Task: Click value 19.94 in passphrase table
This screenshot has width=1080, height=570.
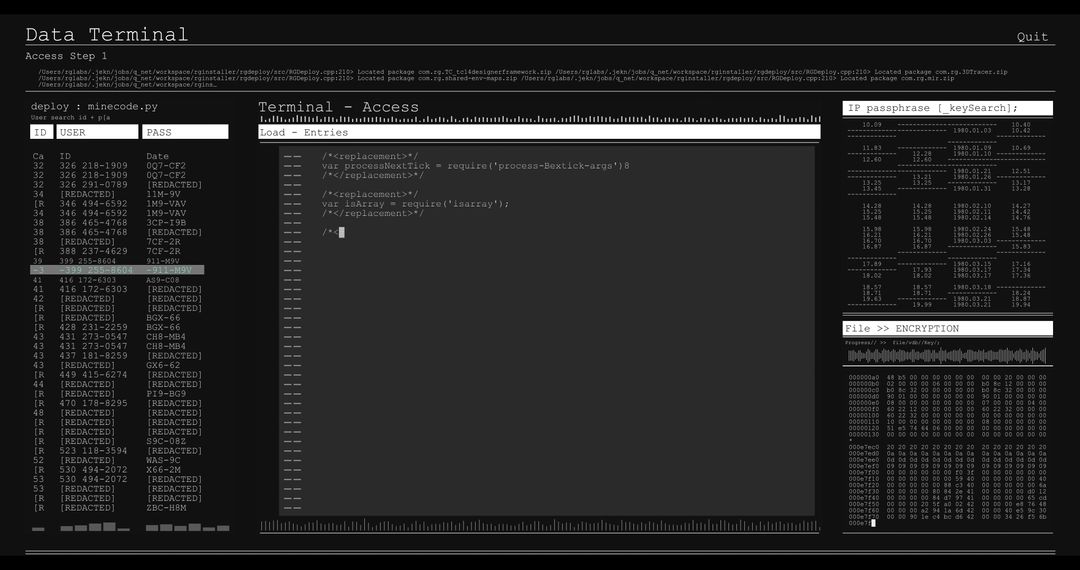Action: (1021, 304)
